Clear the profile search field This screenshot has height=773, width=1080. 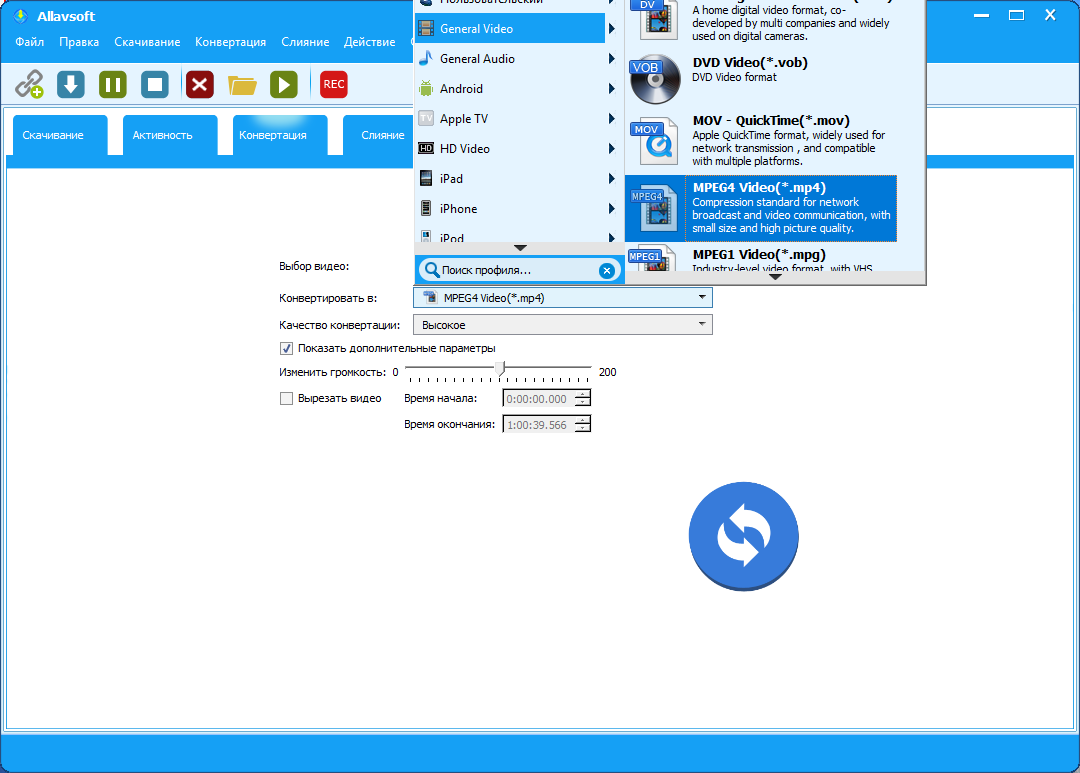click(x=607, y=271)
